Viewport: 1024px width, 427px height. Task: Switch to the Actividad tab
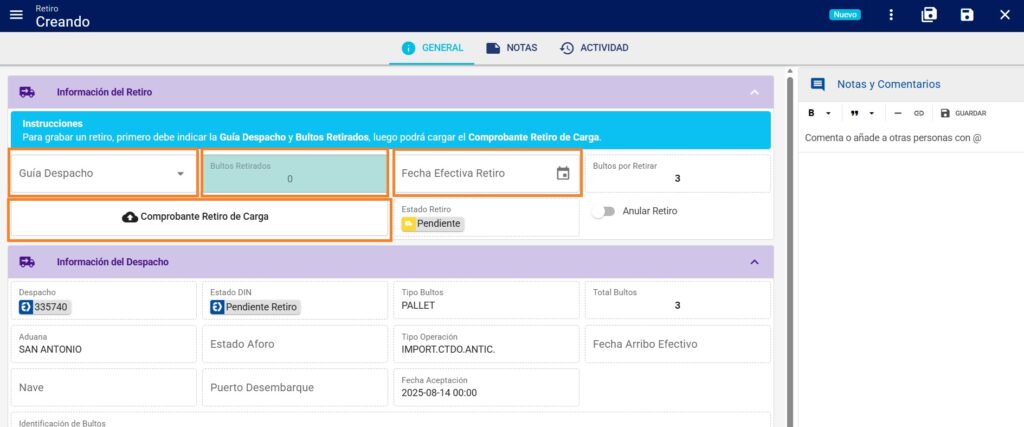[594, 48]
